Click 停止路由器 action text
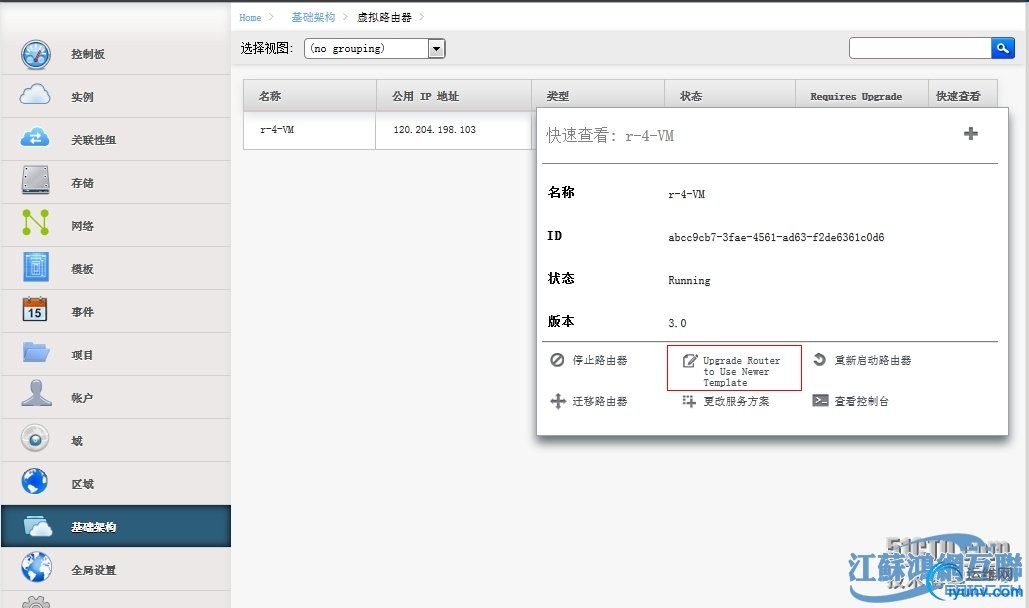The image size is (1029, 608). 600,360
